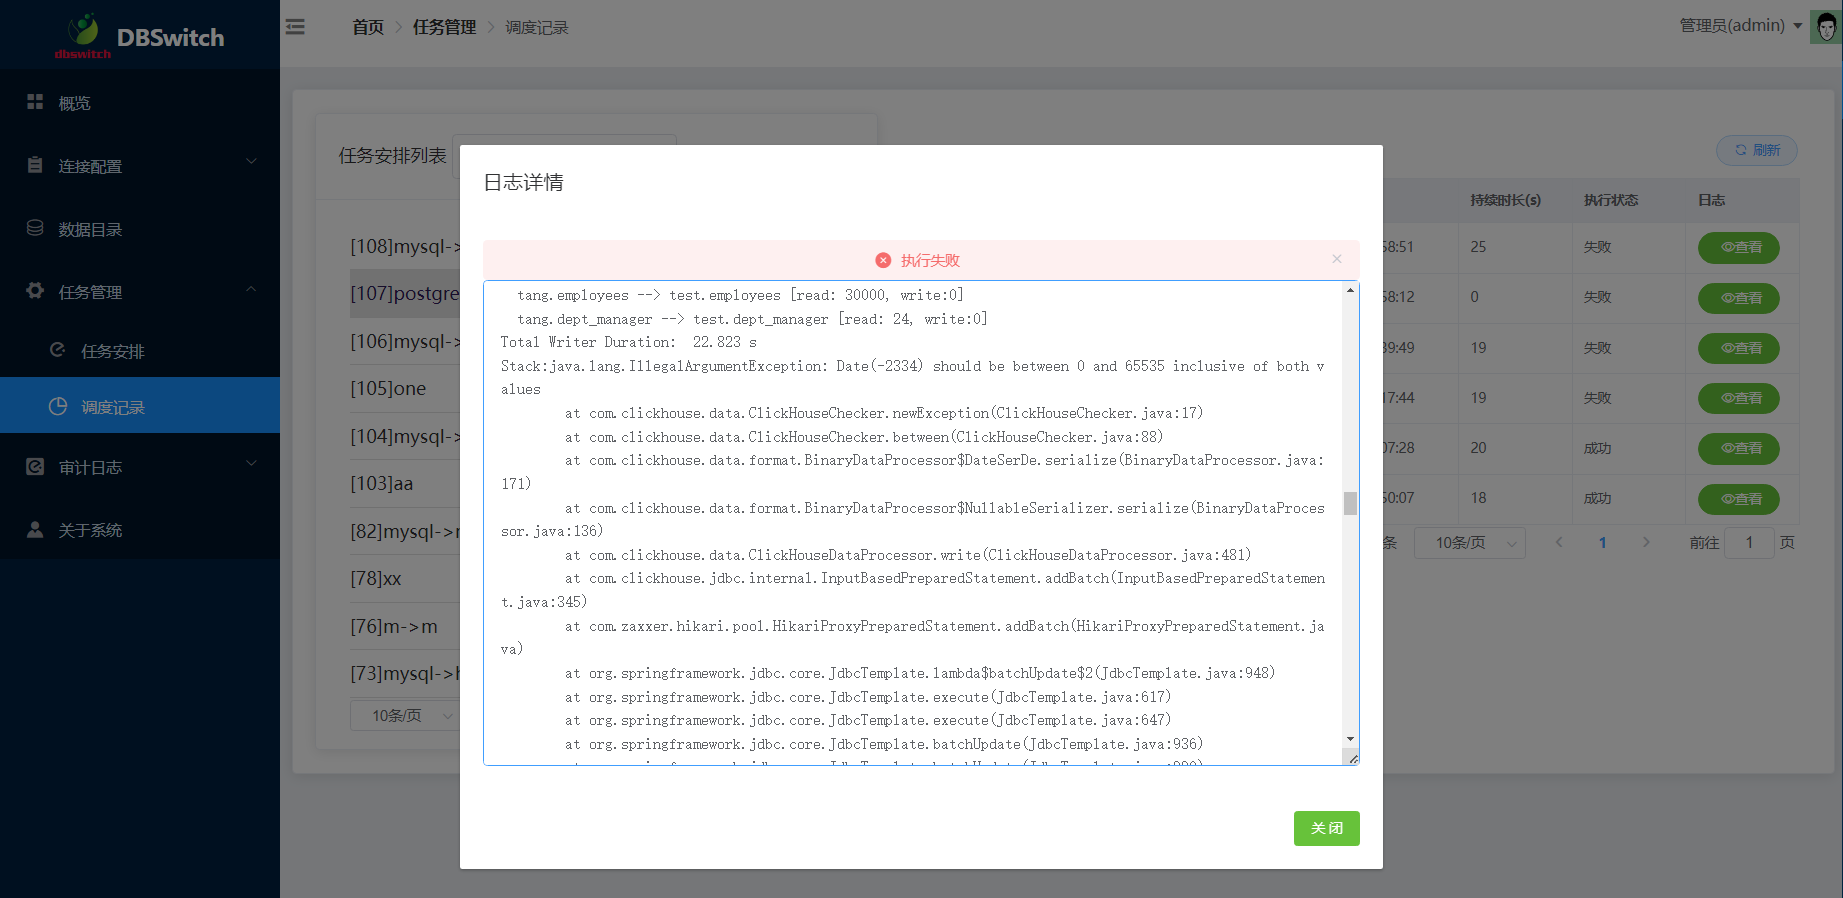Open the 管理员(admin) user dropdown
This screenshot has height=898, width=1843.
1740,26
